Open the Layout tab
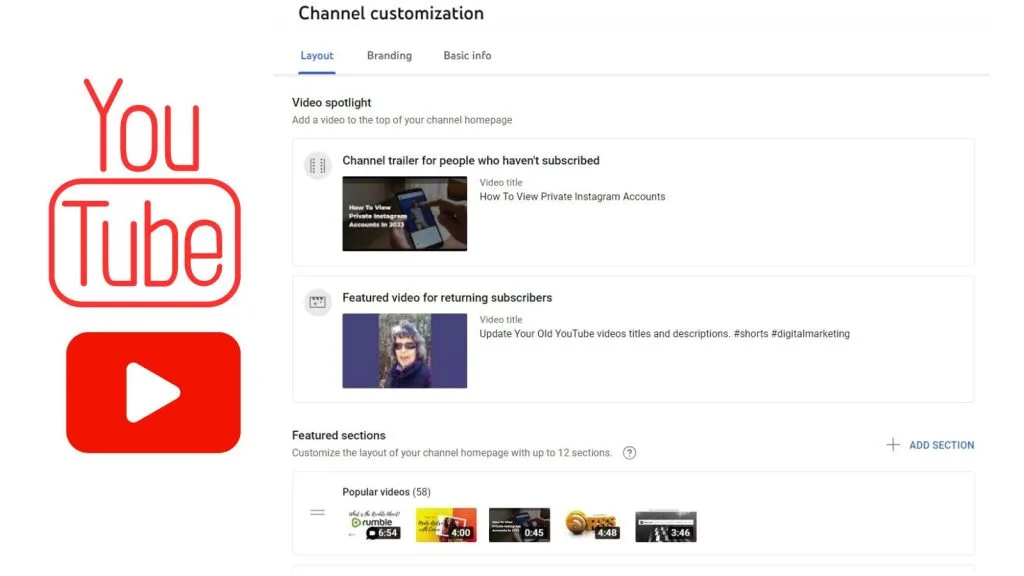 [x=316, y=56]
